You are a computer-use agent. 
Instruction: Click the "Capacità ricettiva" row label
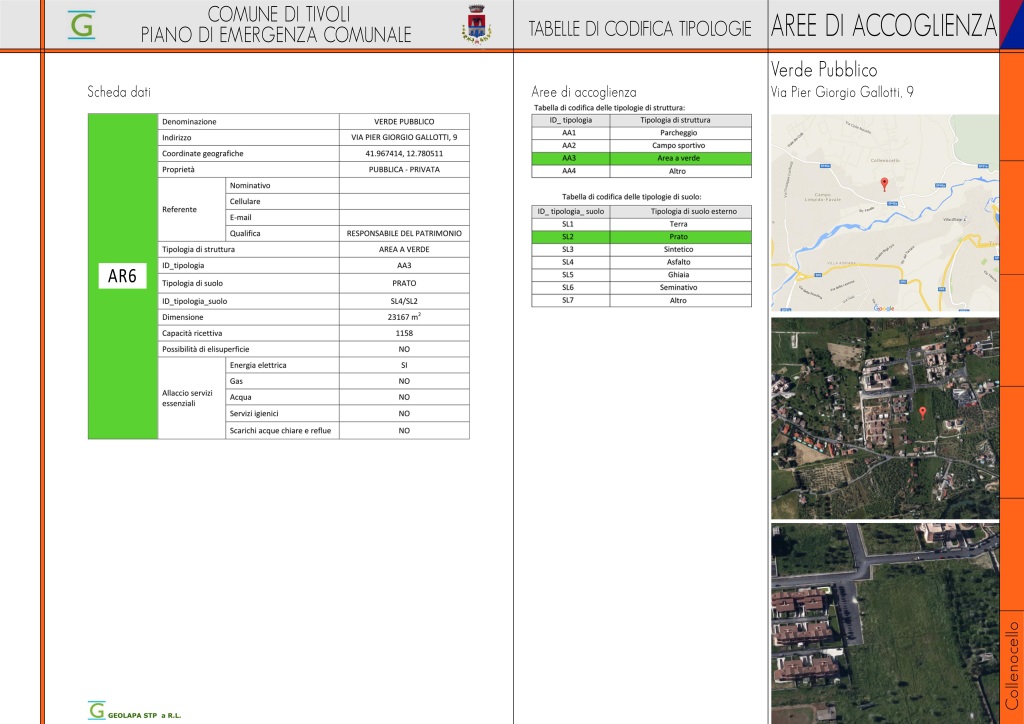(x=192, y=333)
